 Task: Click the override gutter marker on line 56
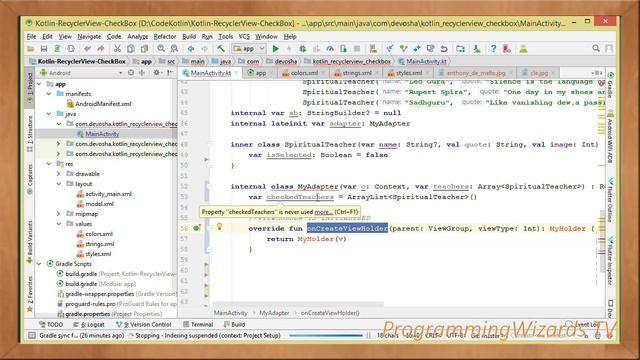coord(197,228)
